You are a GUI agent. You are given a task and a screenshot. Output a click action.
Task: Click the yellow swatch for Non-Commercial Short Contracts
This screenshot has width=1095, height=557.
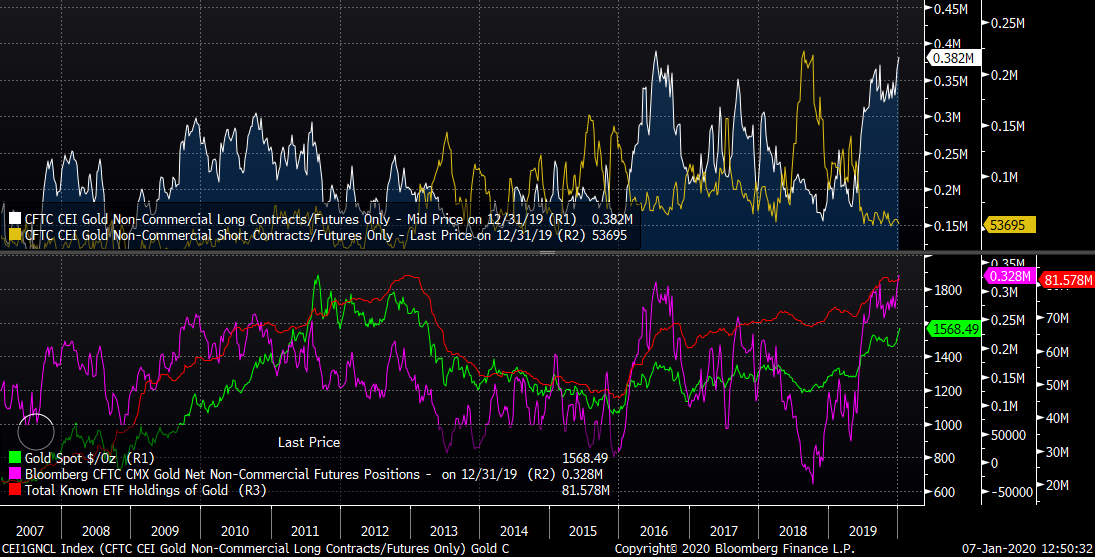[15, 236]
